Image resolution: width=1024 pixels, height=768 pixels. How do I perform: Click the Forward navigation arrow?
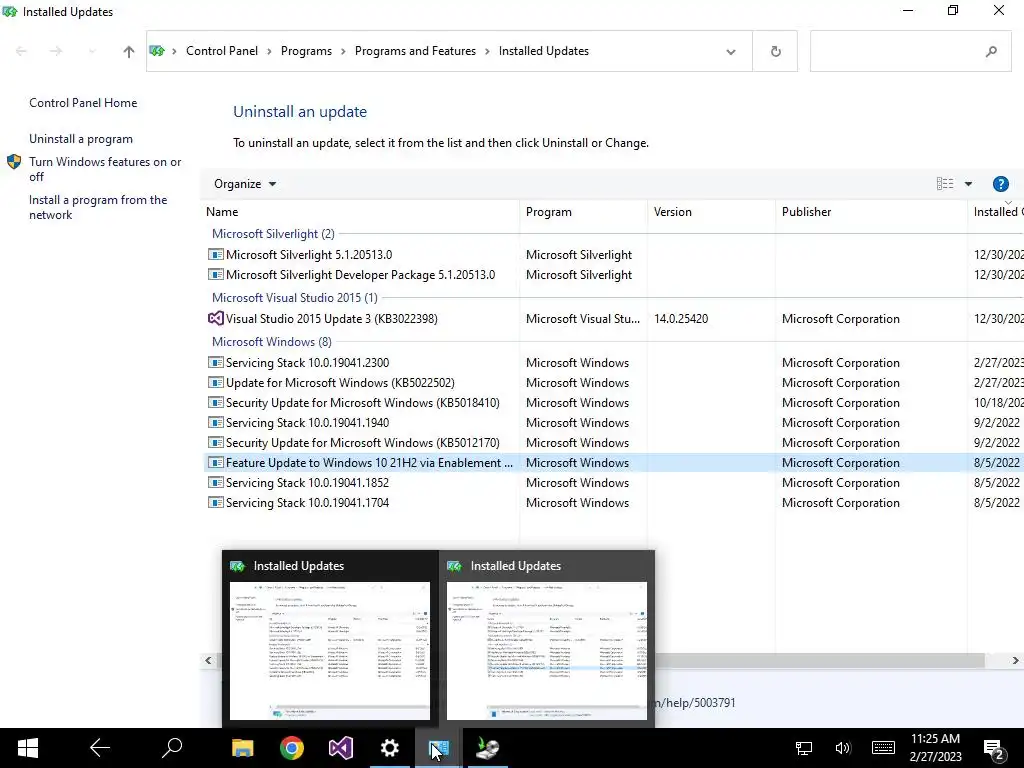click(56, 51)
